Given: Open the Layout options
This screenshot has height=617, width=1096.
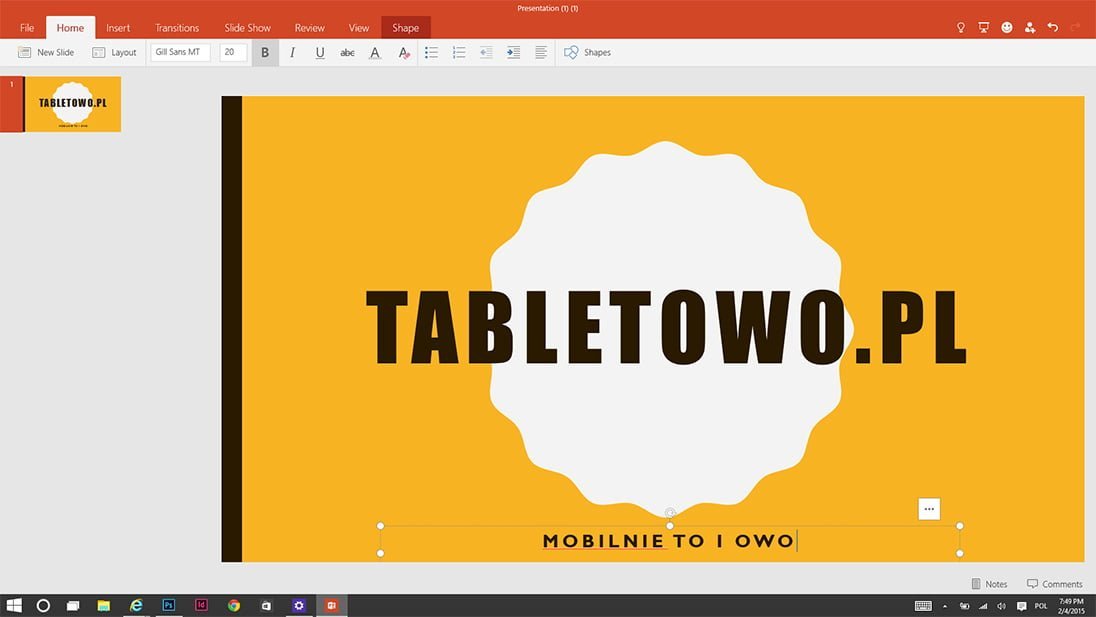Looking at the screenshot, I should [x=114, y=52].
